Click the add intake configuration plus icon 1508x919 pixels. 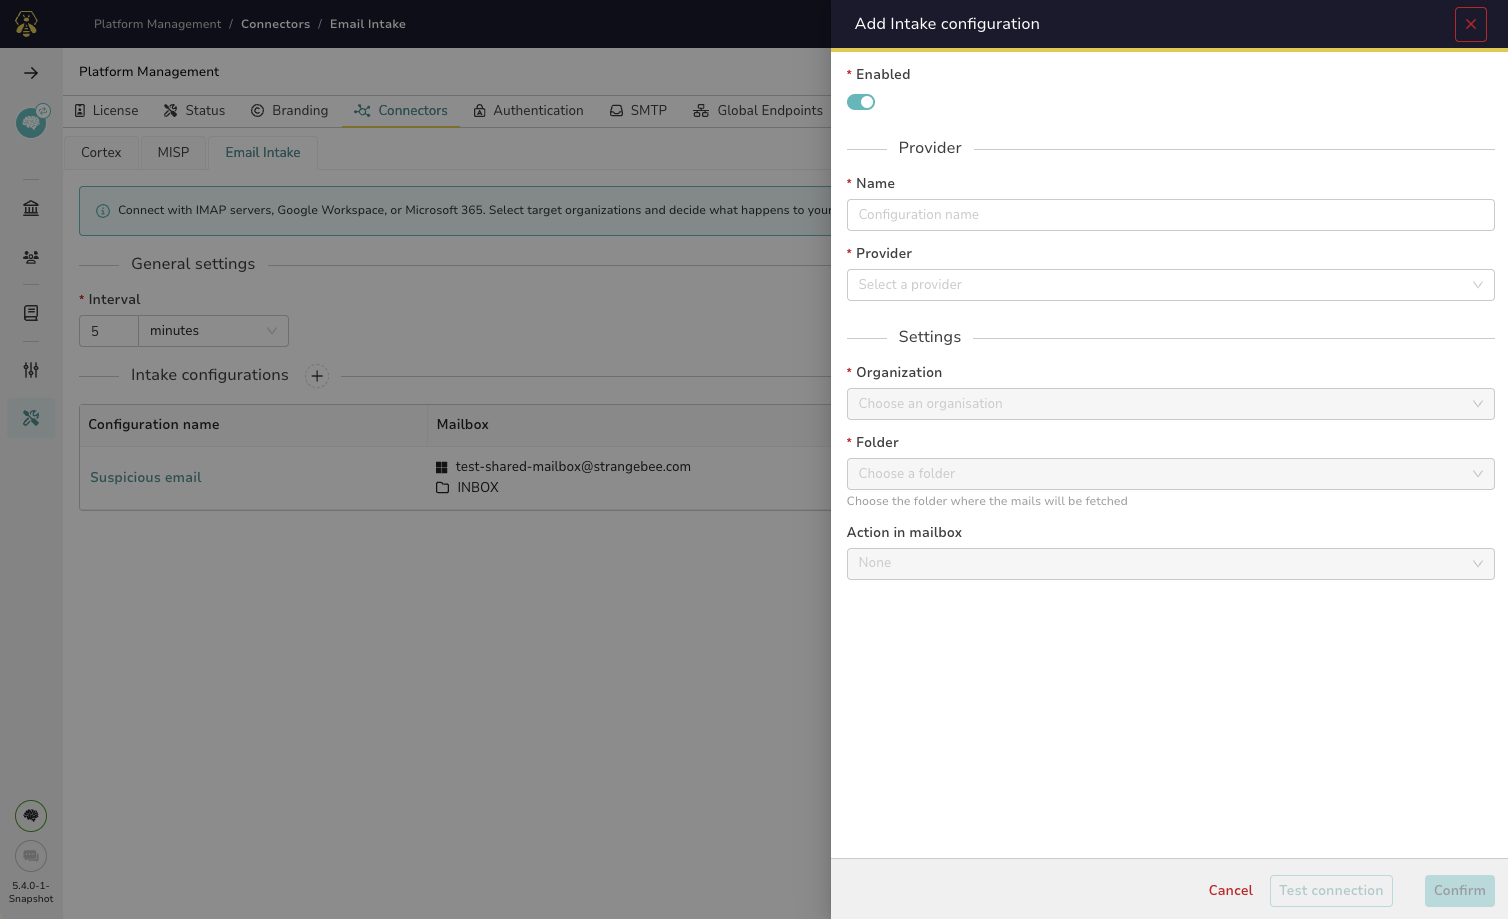(317, 376)
